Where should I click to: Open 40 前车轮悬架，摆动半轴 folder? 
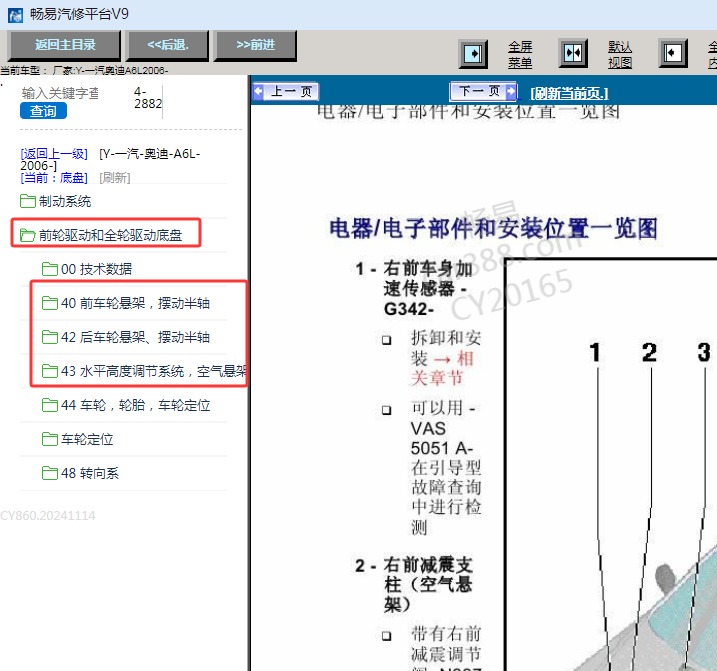pos(135,303)
